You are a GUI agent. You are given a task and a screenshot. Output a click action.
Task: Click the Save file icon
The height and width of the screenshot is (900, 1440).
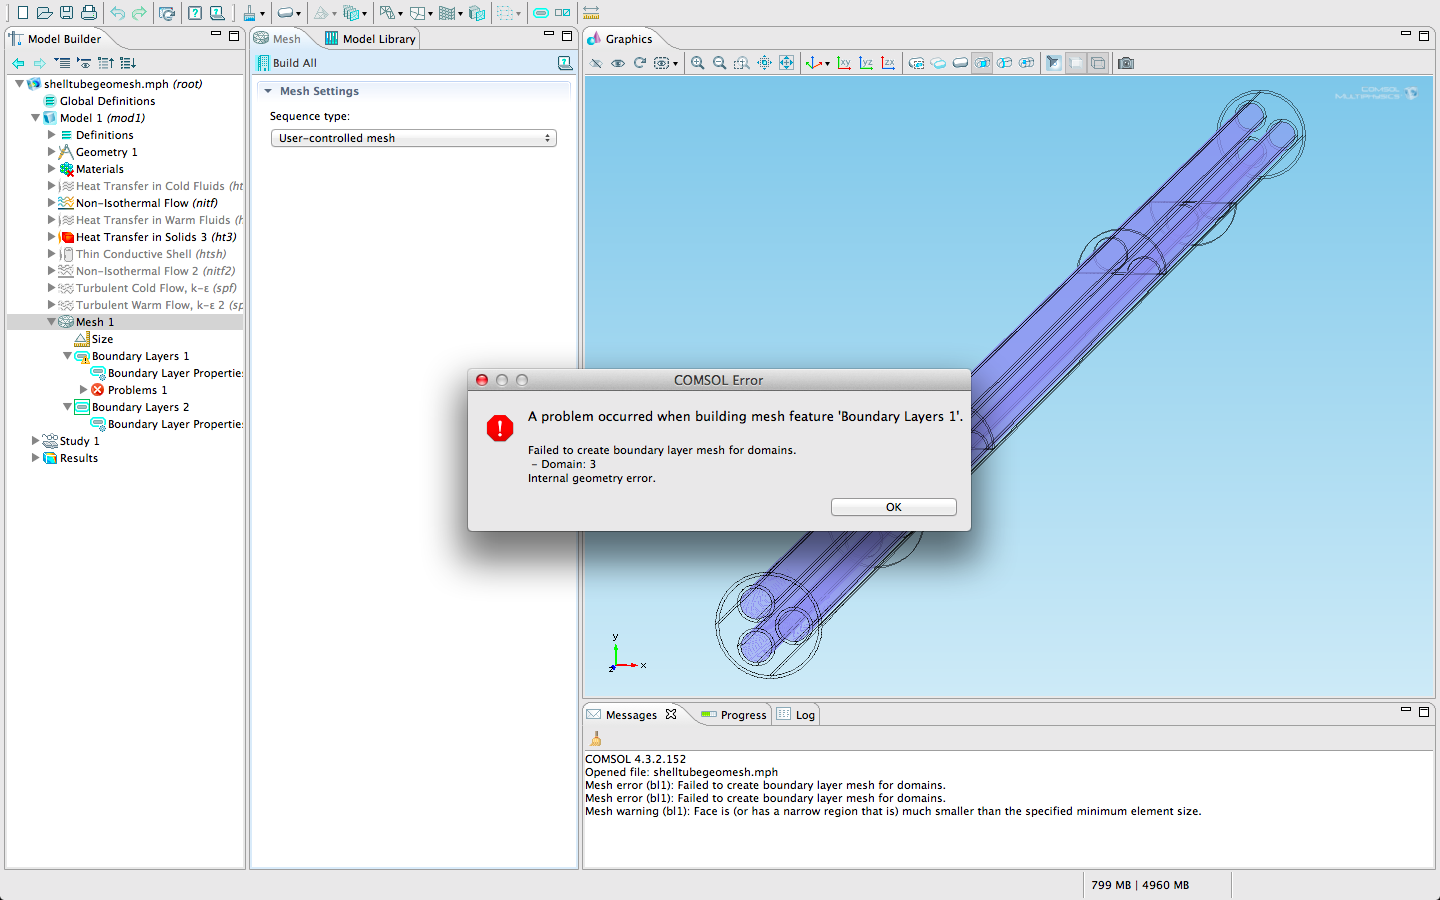(x=66, y=13)
